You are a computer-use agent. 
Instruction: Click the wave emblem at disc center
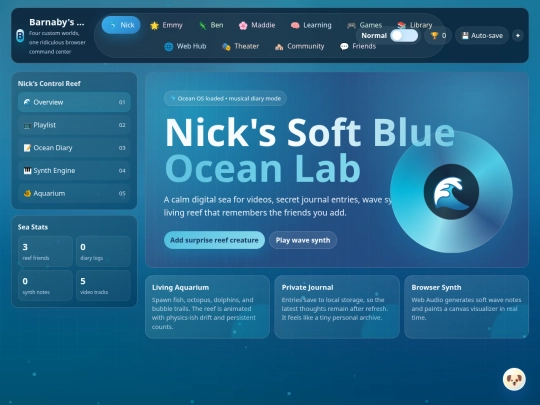coord(451,192)
